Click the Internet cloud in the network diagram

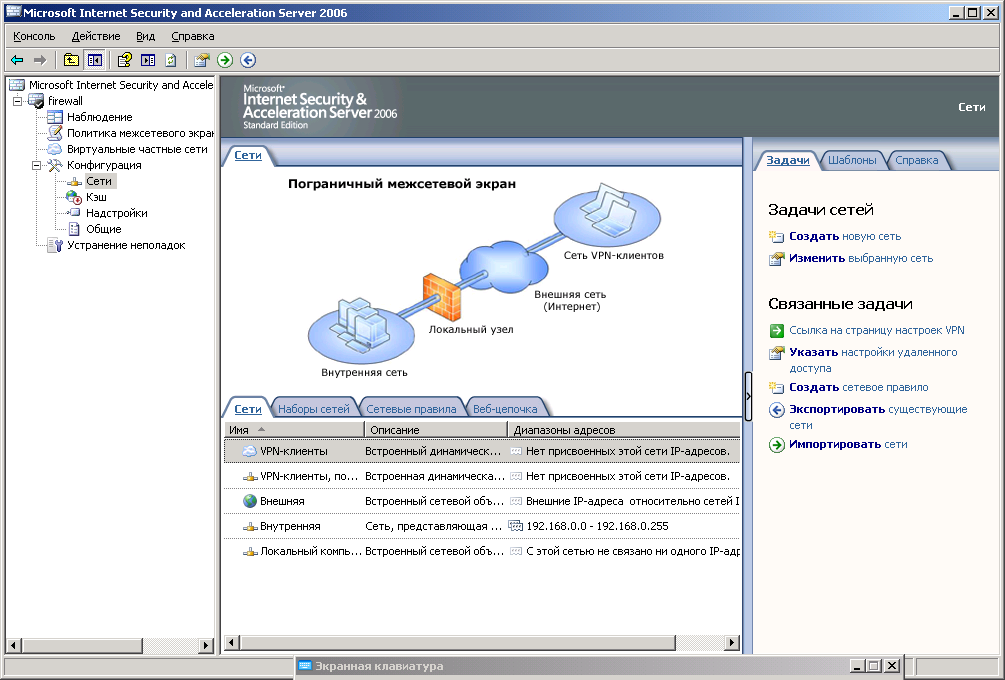[505, 262]
